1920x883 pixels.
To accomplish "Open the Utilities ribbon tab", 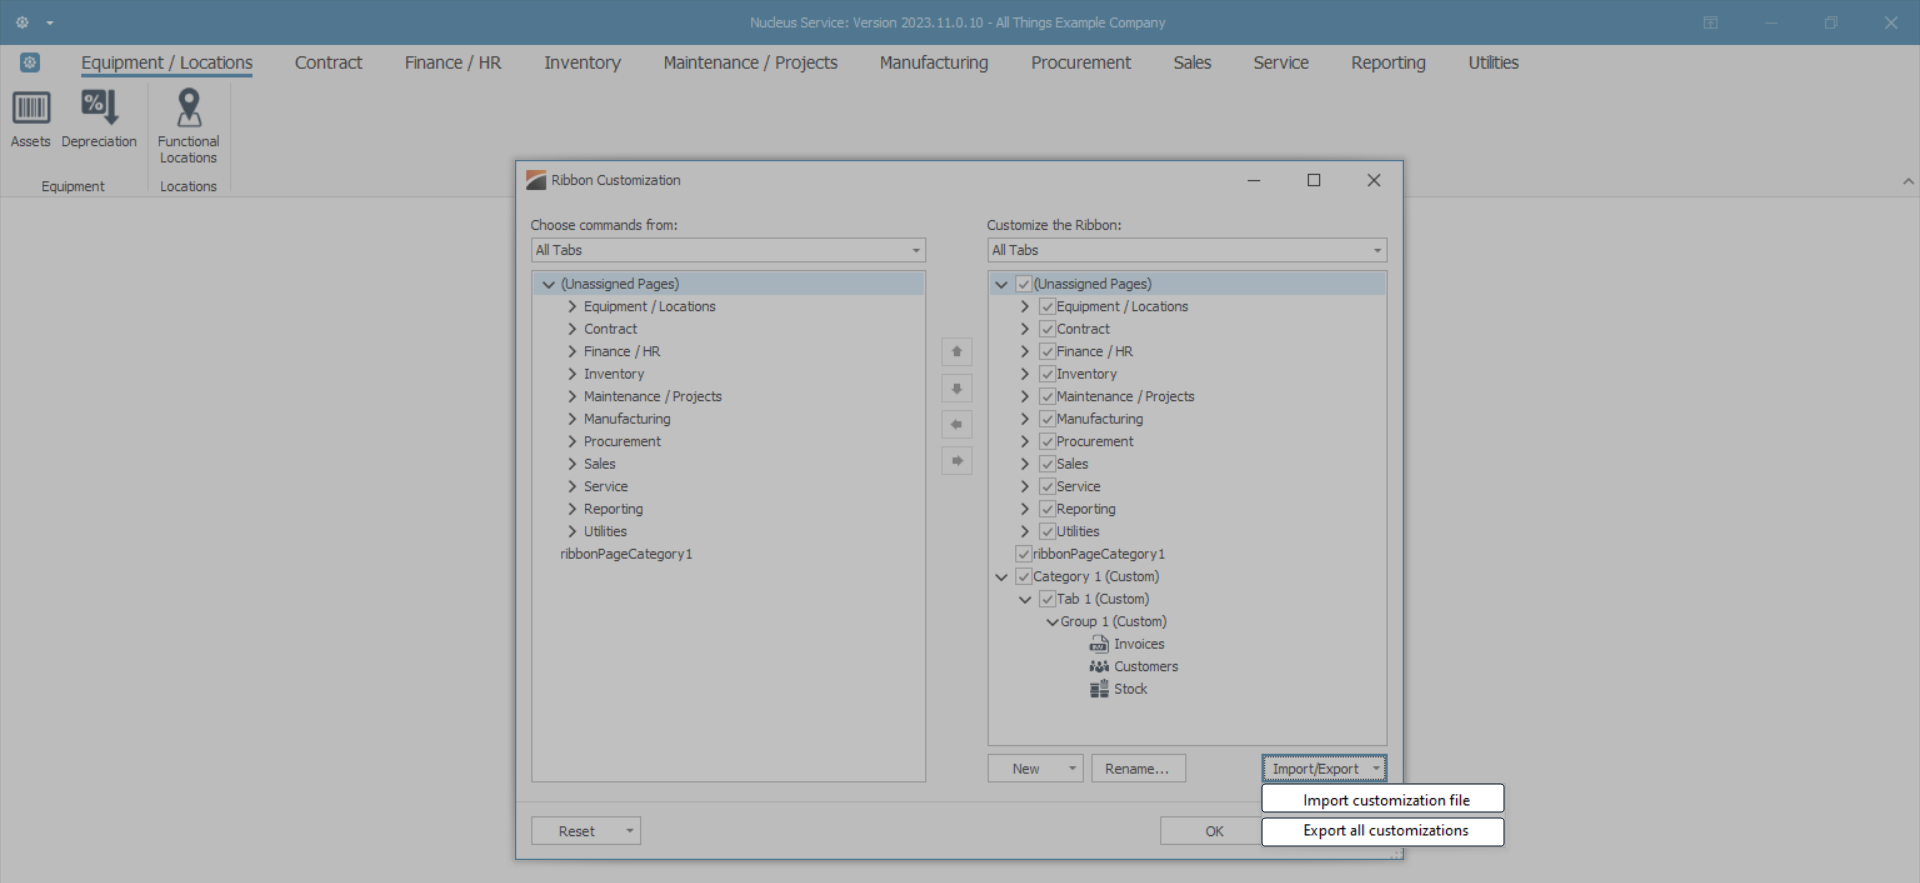I will pos(1493,63).
